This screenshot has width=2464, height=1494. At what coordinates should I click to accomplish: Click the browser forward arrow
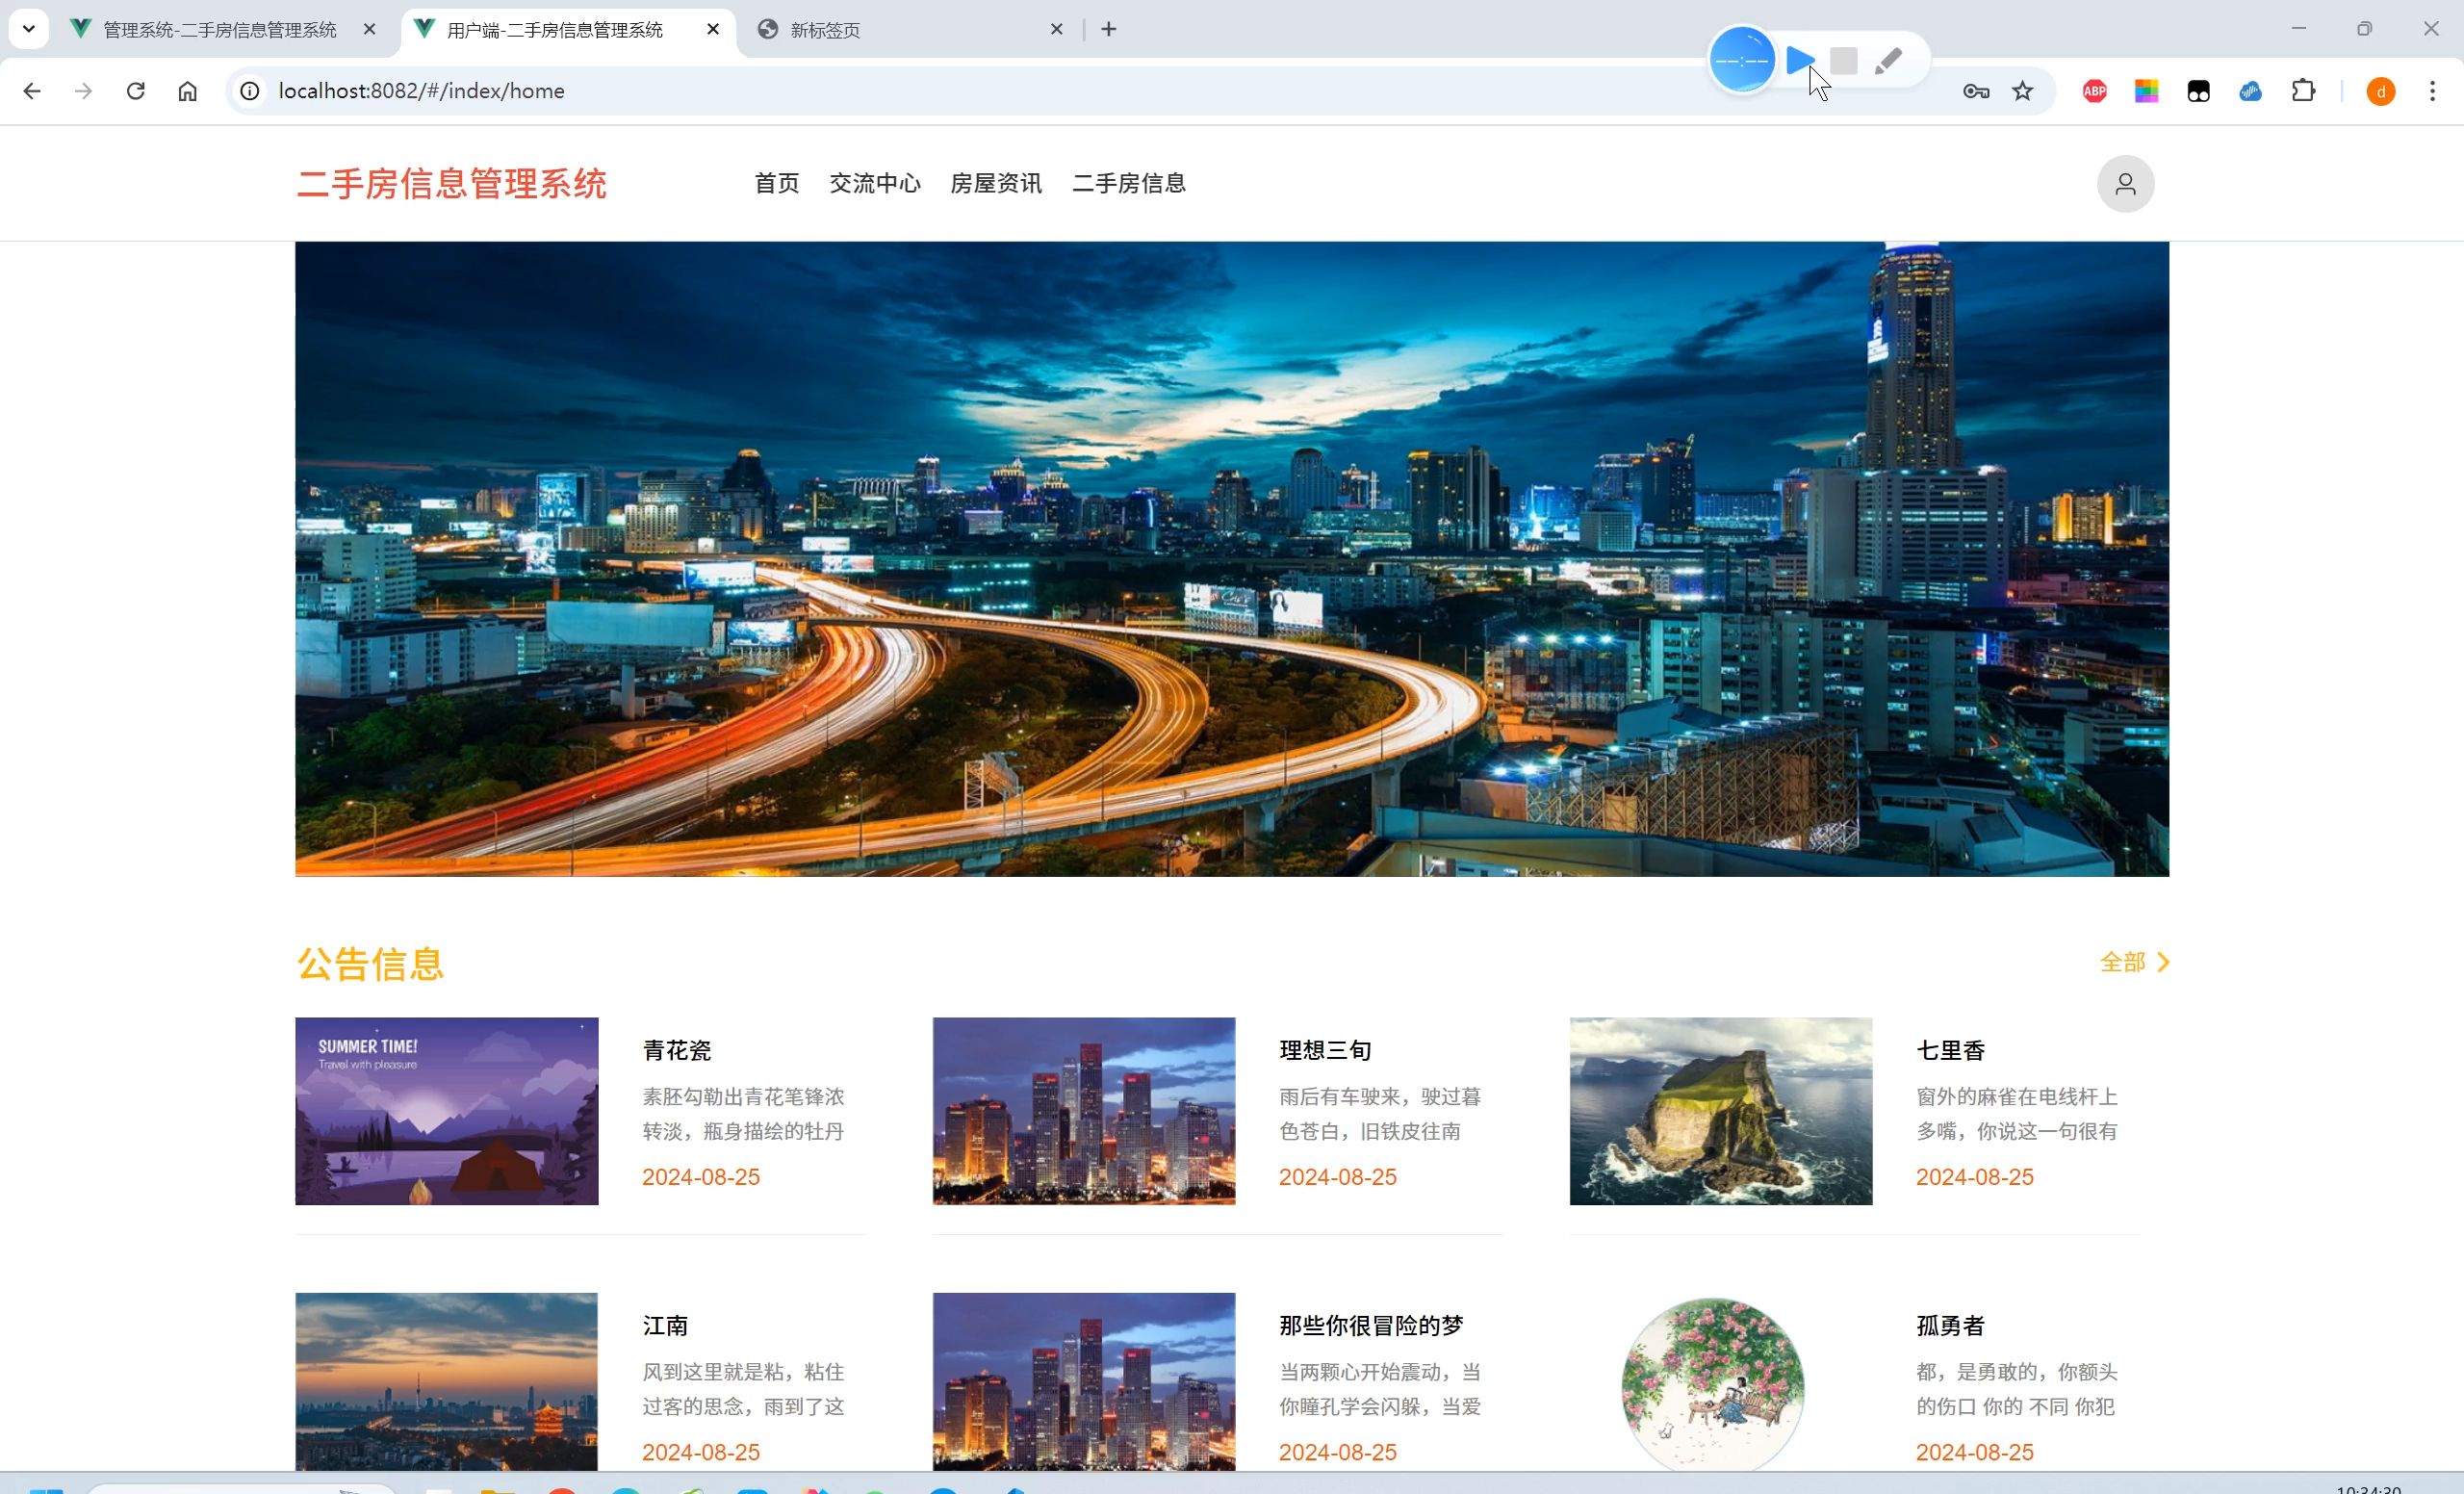[84, 91]
